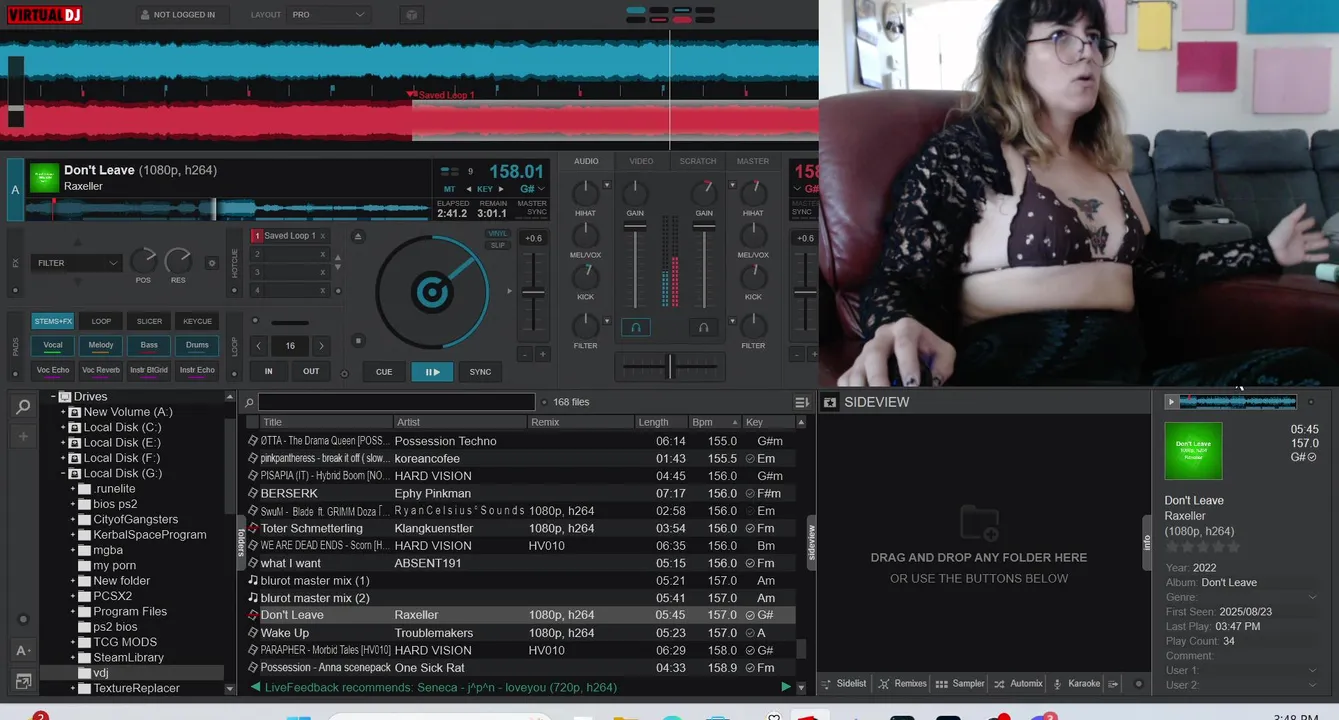Toggle VINYL mode on deck A
Screen dimensions: 1339x720
tap(497, 234)
